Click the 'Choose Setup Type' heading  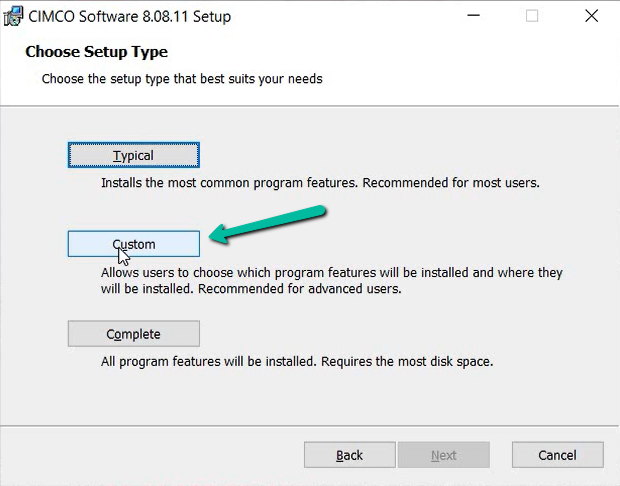coord(96,52)
